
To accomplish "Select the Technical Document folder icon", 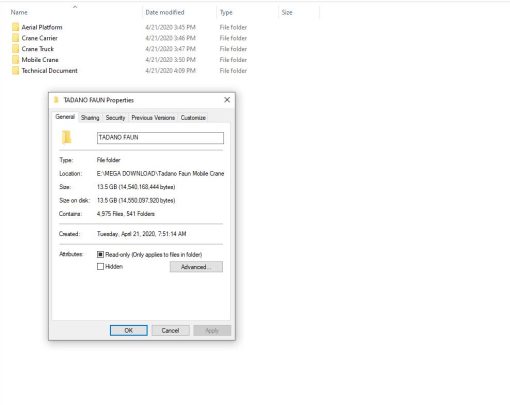I will [x=15, y=71].
